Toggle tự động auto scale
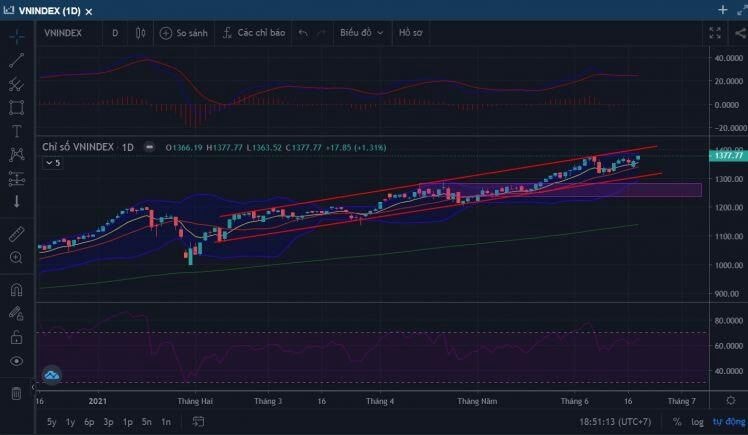 729,422
